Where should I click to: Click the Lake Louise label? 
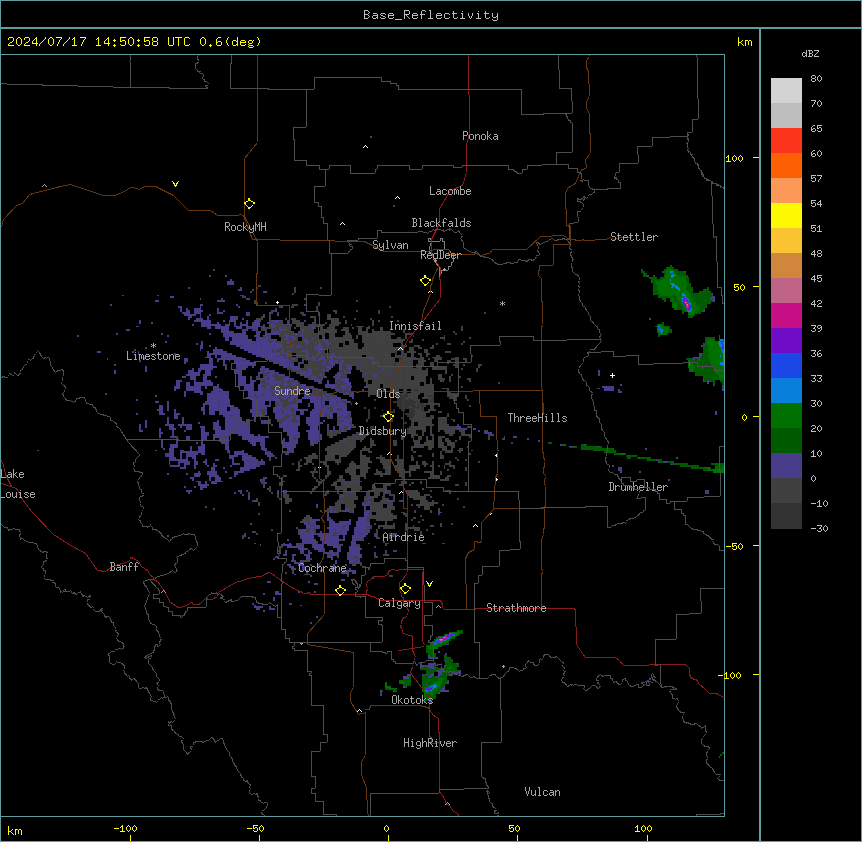(18, 484)
